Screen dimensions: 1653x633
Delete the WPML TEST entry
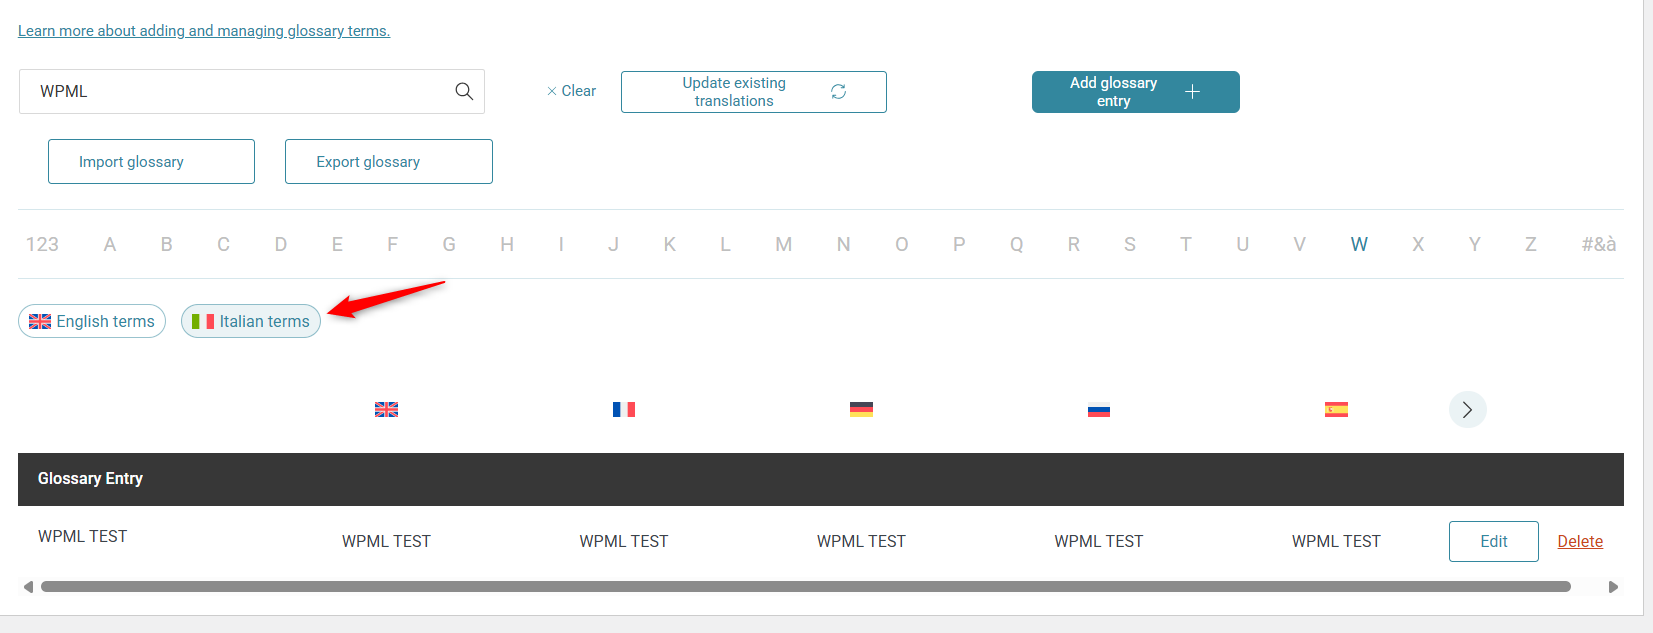[1580, 541]
